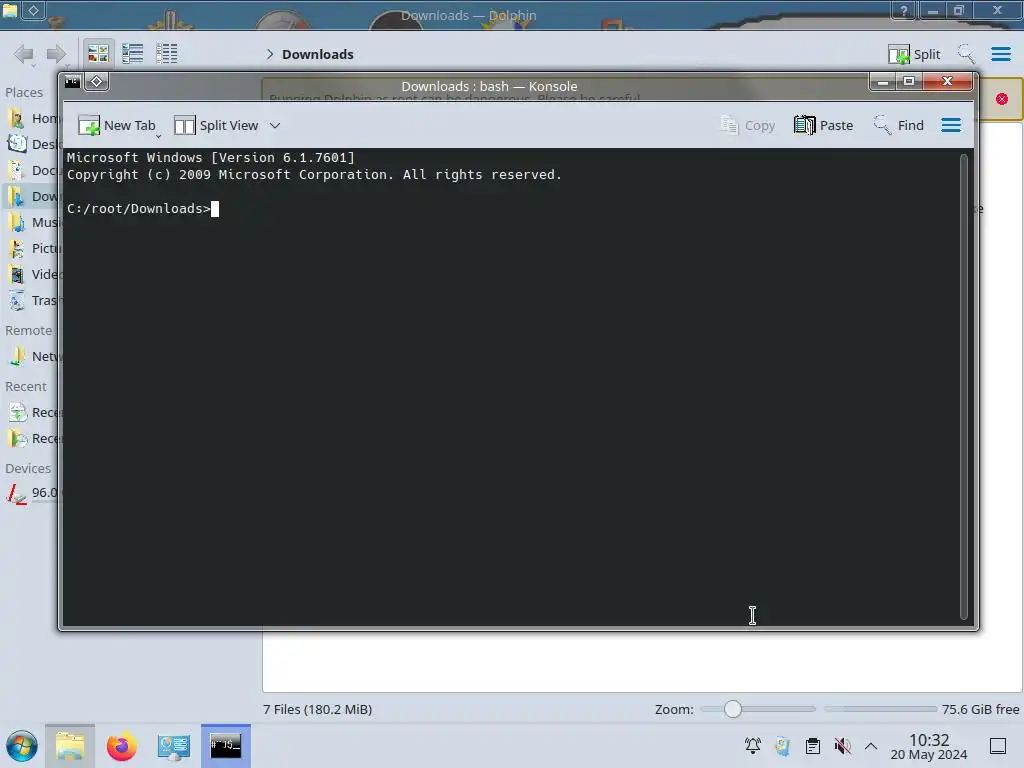Open Music in Dolphin Places
This screenshot has width=1024, height=768.
tap(33, 223)
